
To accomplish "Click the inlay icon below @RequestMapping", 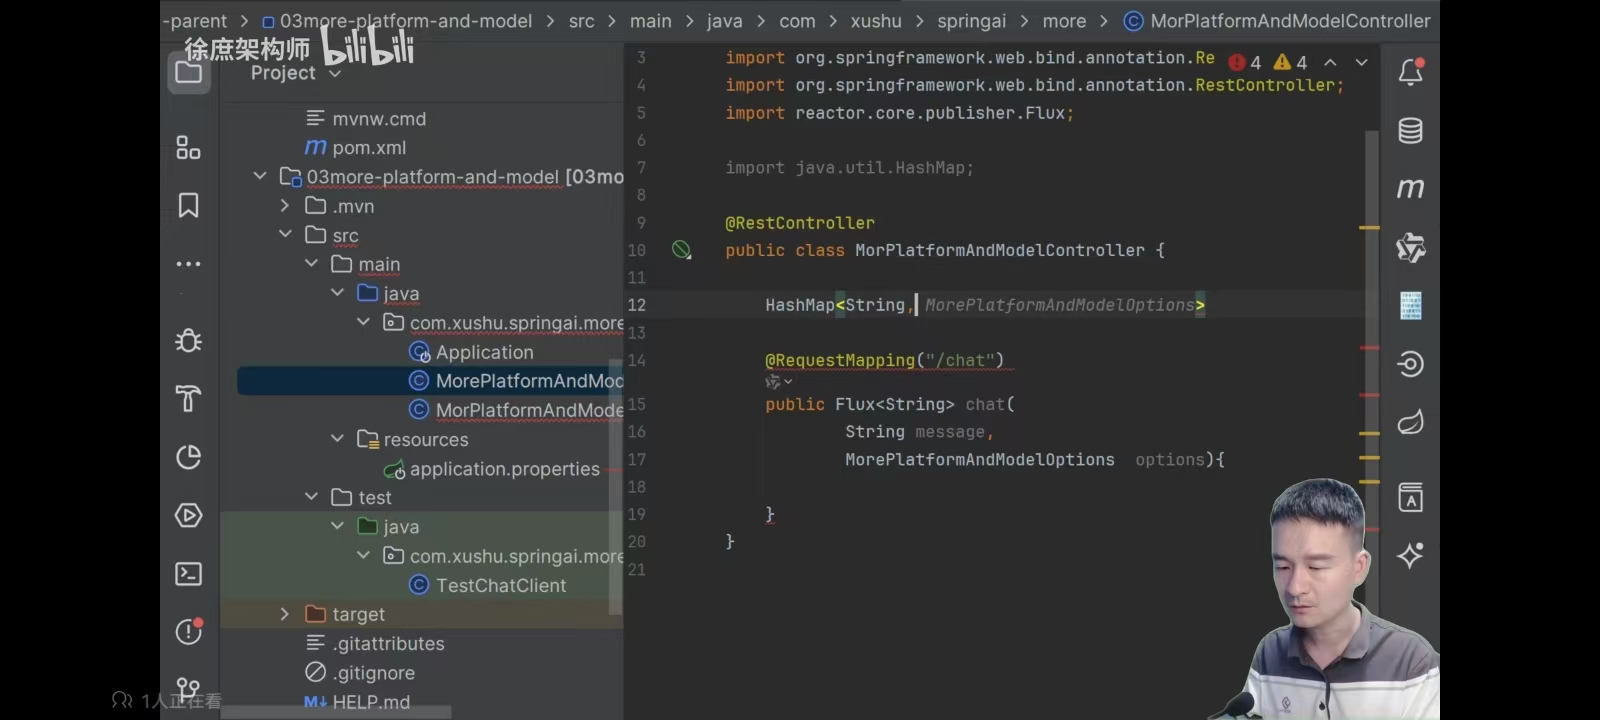I will pos(779,382).
